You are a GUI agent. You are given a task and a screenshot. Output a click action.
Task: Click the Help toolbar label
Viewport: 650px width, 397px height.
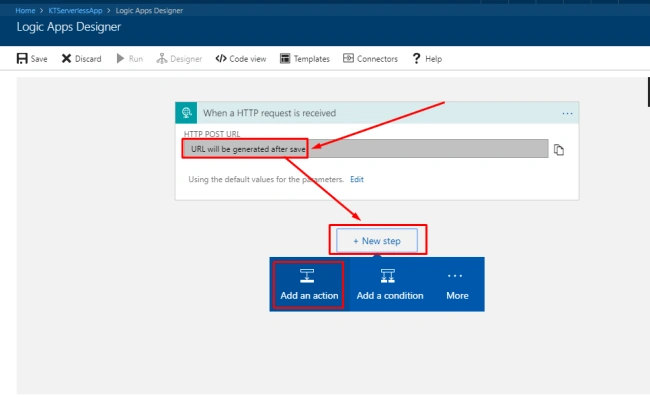tap(434, 59)
